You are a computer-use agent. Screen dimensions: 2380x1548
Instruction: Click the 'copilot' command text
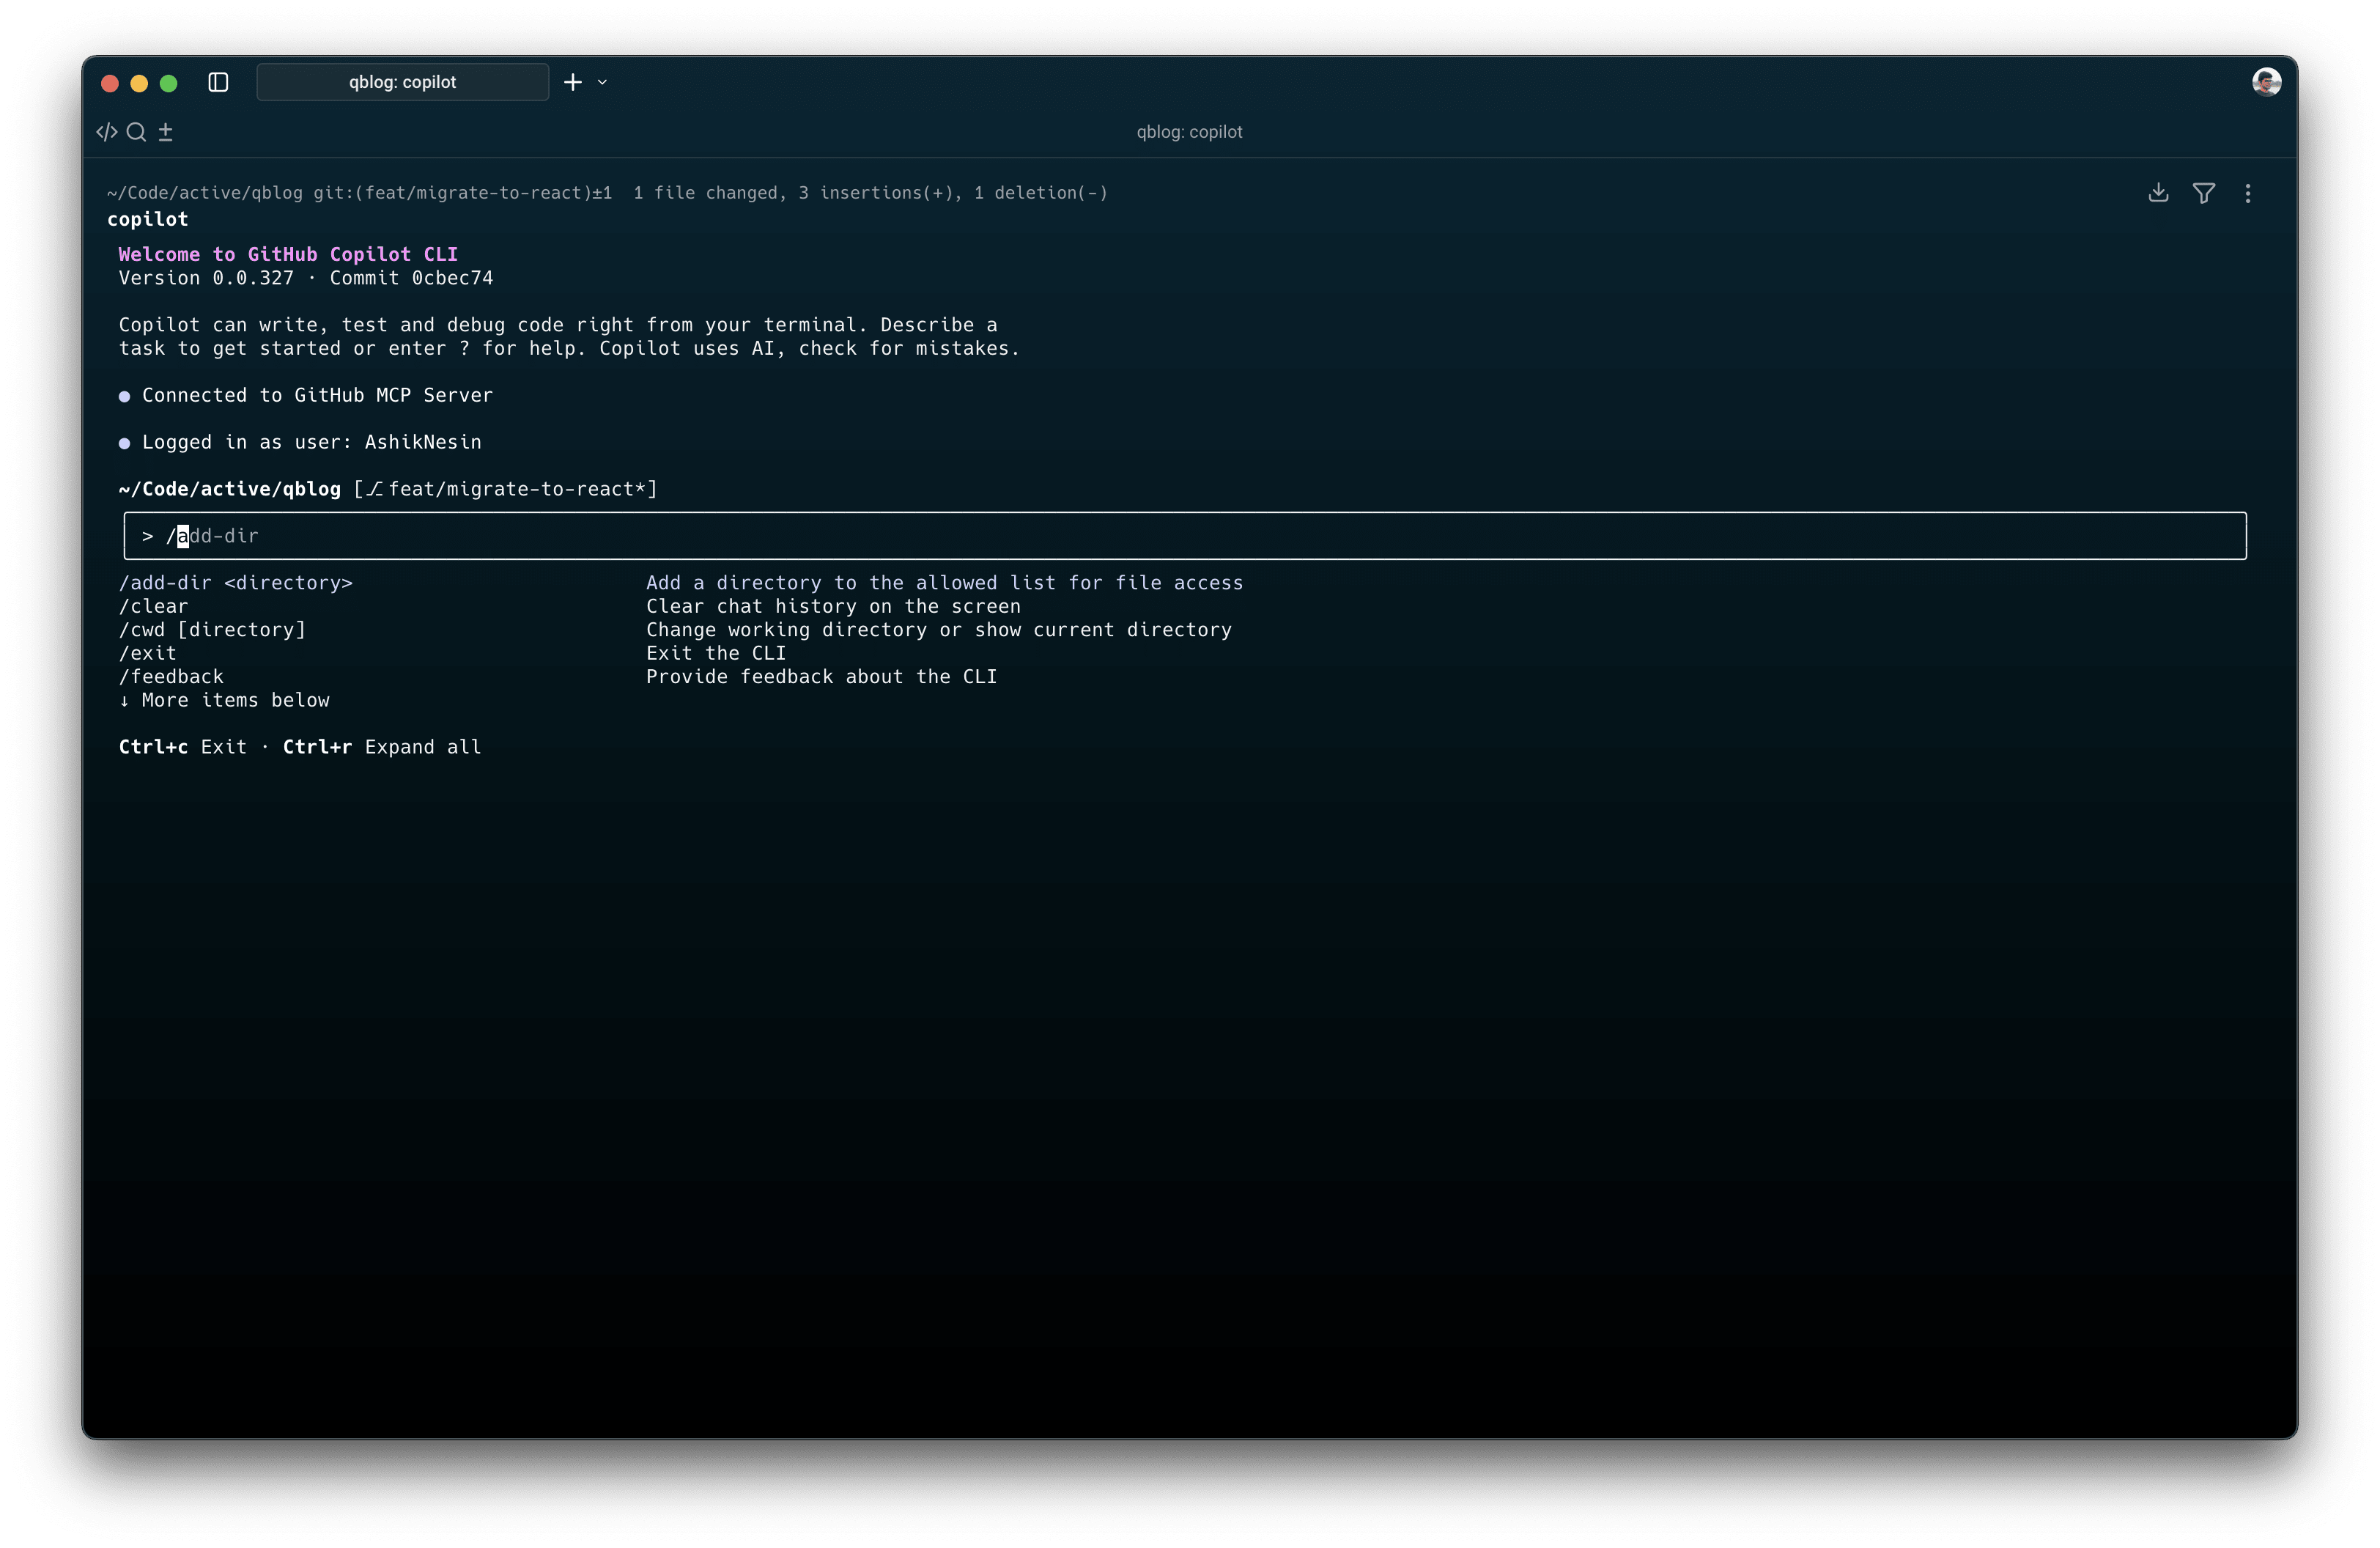(148, 219)
